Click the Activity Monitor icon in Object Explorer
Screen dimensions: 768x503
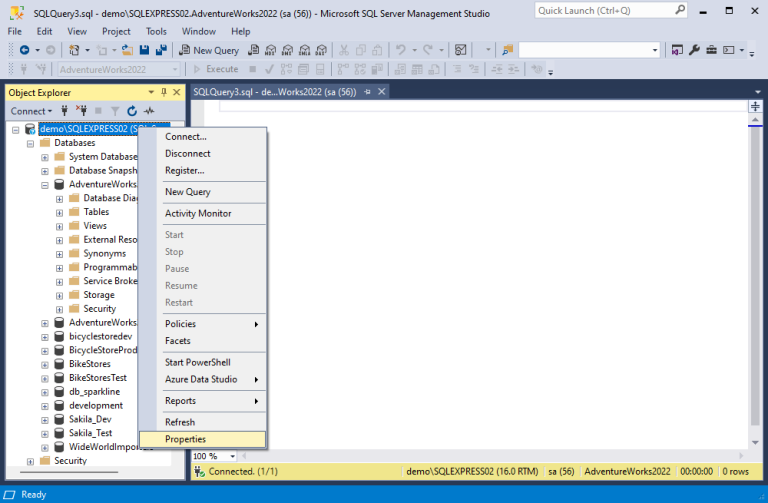coord(149,111)
